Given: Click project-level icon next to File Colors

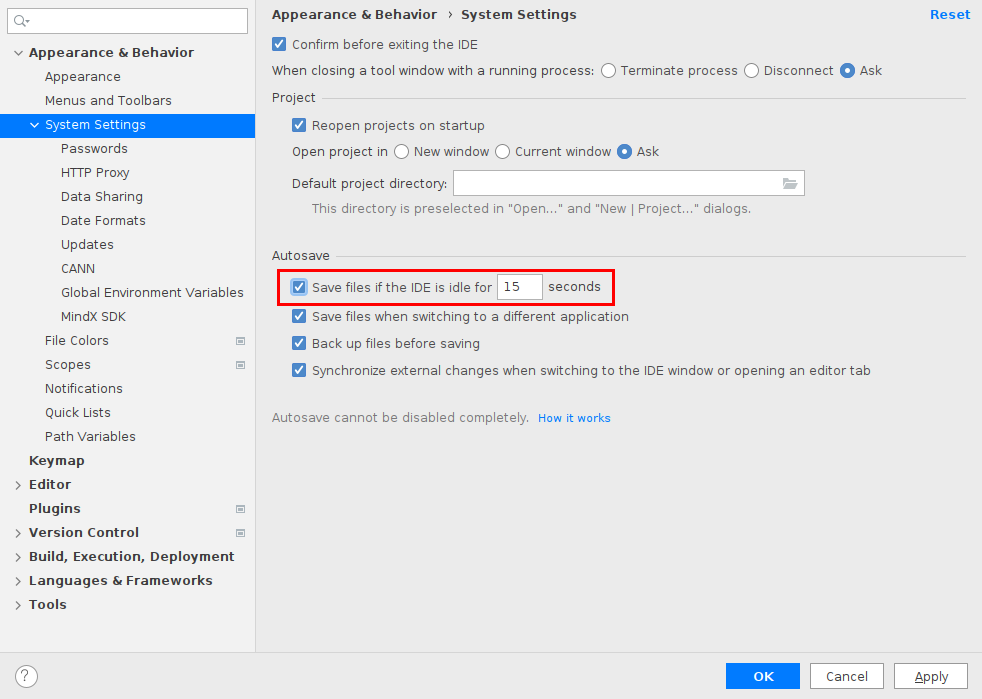Looking at the screenshot, I should coord(240,341).
